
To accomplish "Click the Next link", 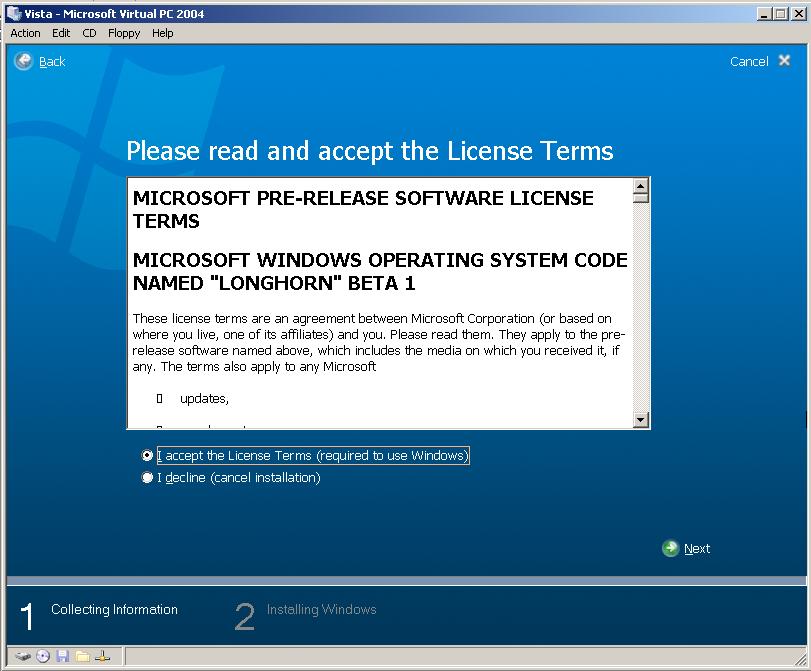I will (697, 548).
